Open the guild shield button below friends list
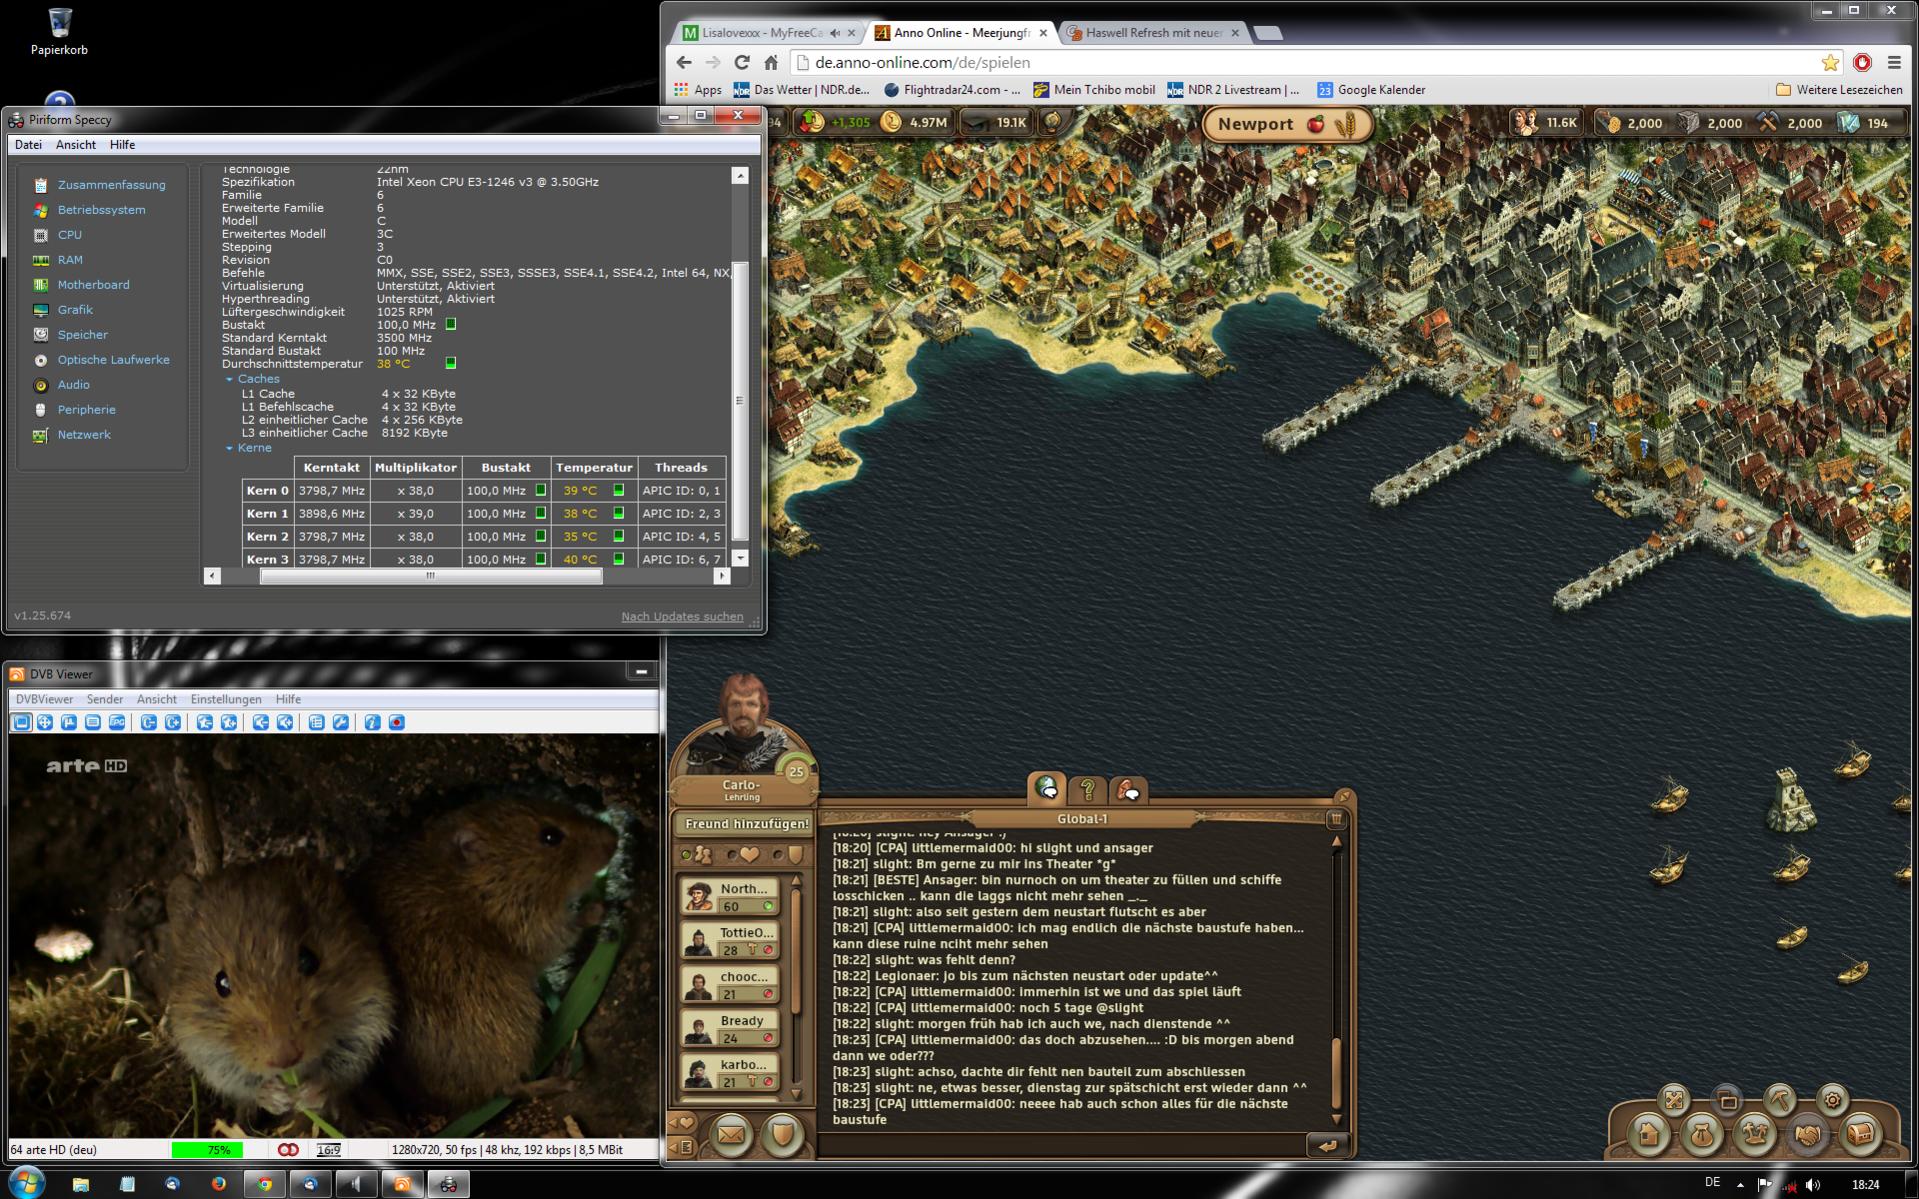 click(782, 1135)
